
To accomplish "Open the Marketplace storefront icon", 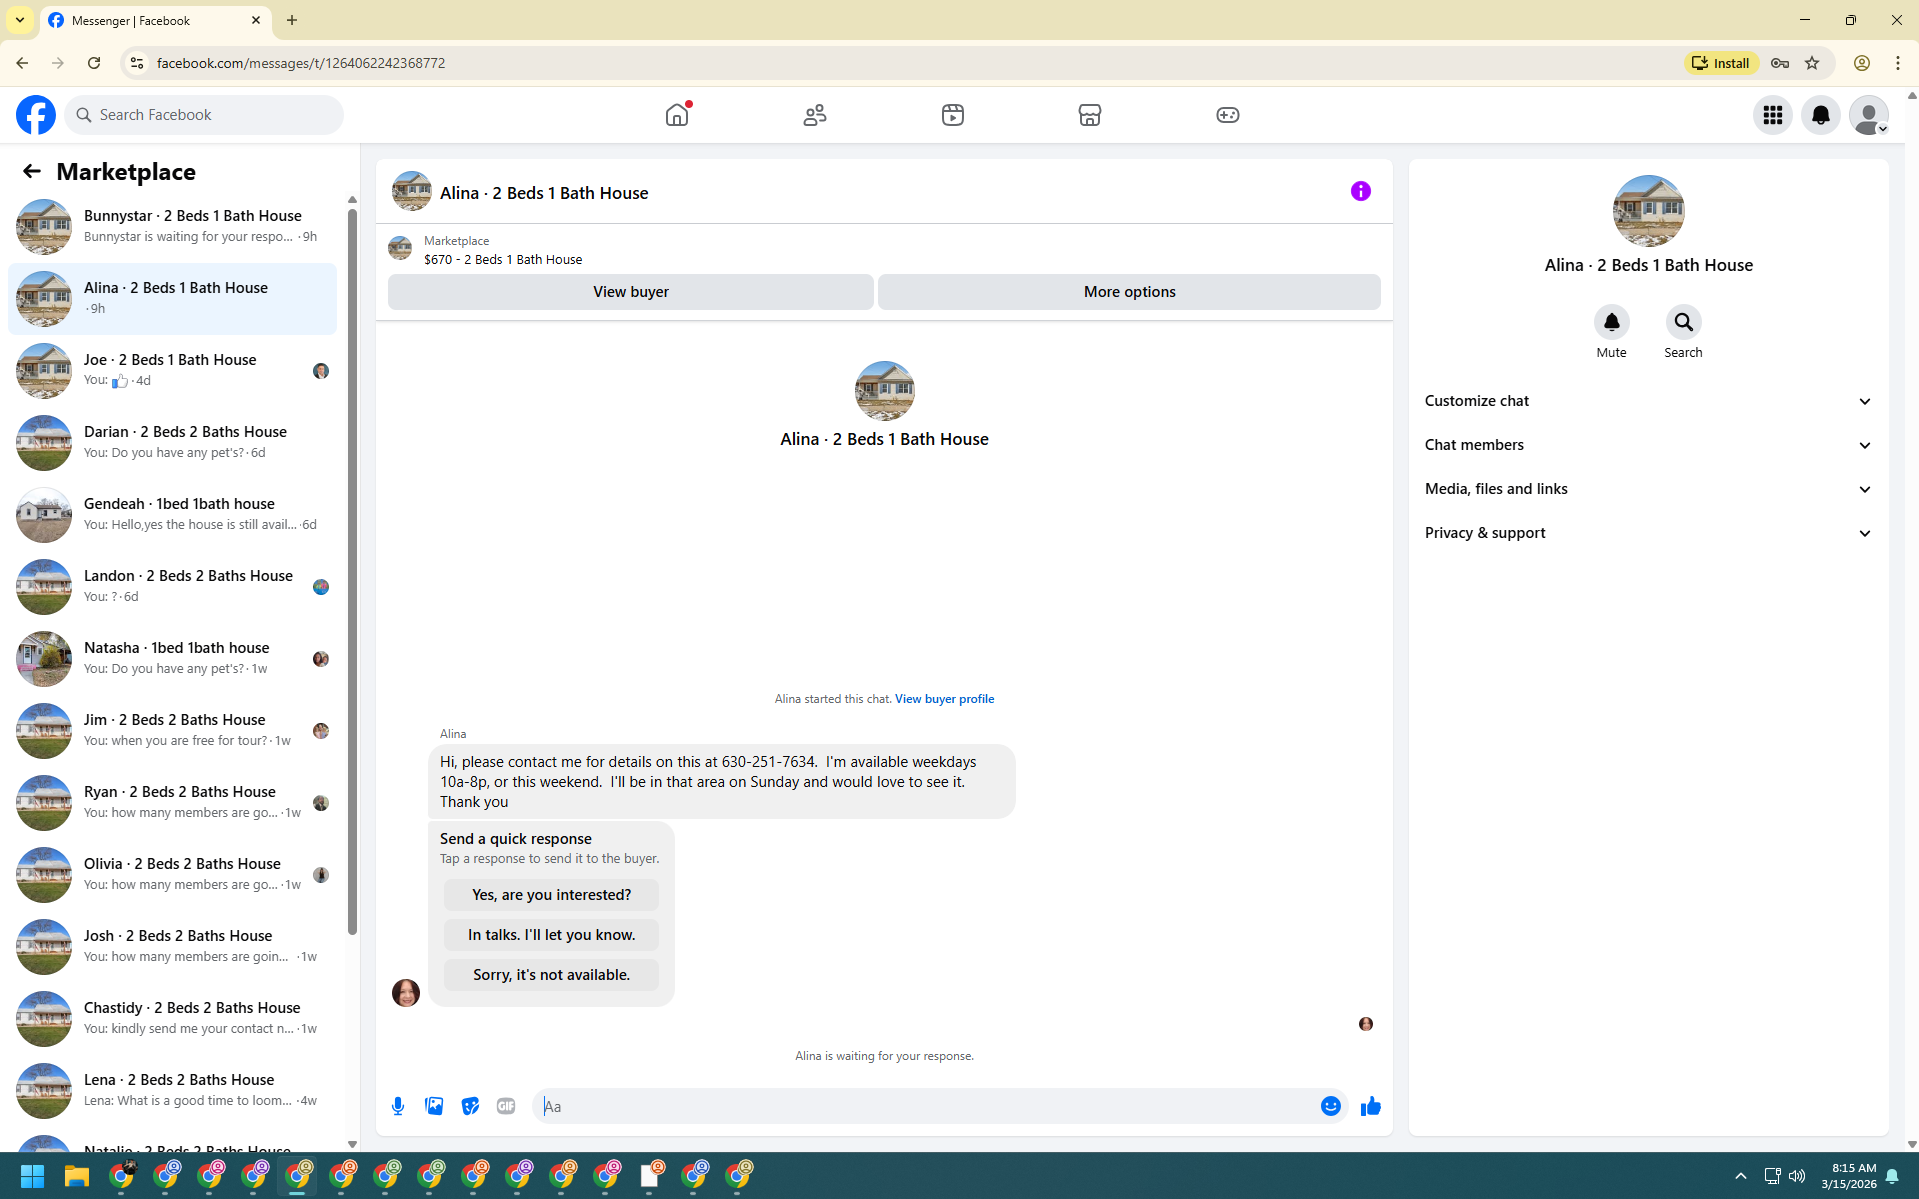I will tap(1090, 115).
